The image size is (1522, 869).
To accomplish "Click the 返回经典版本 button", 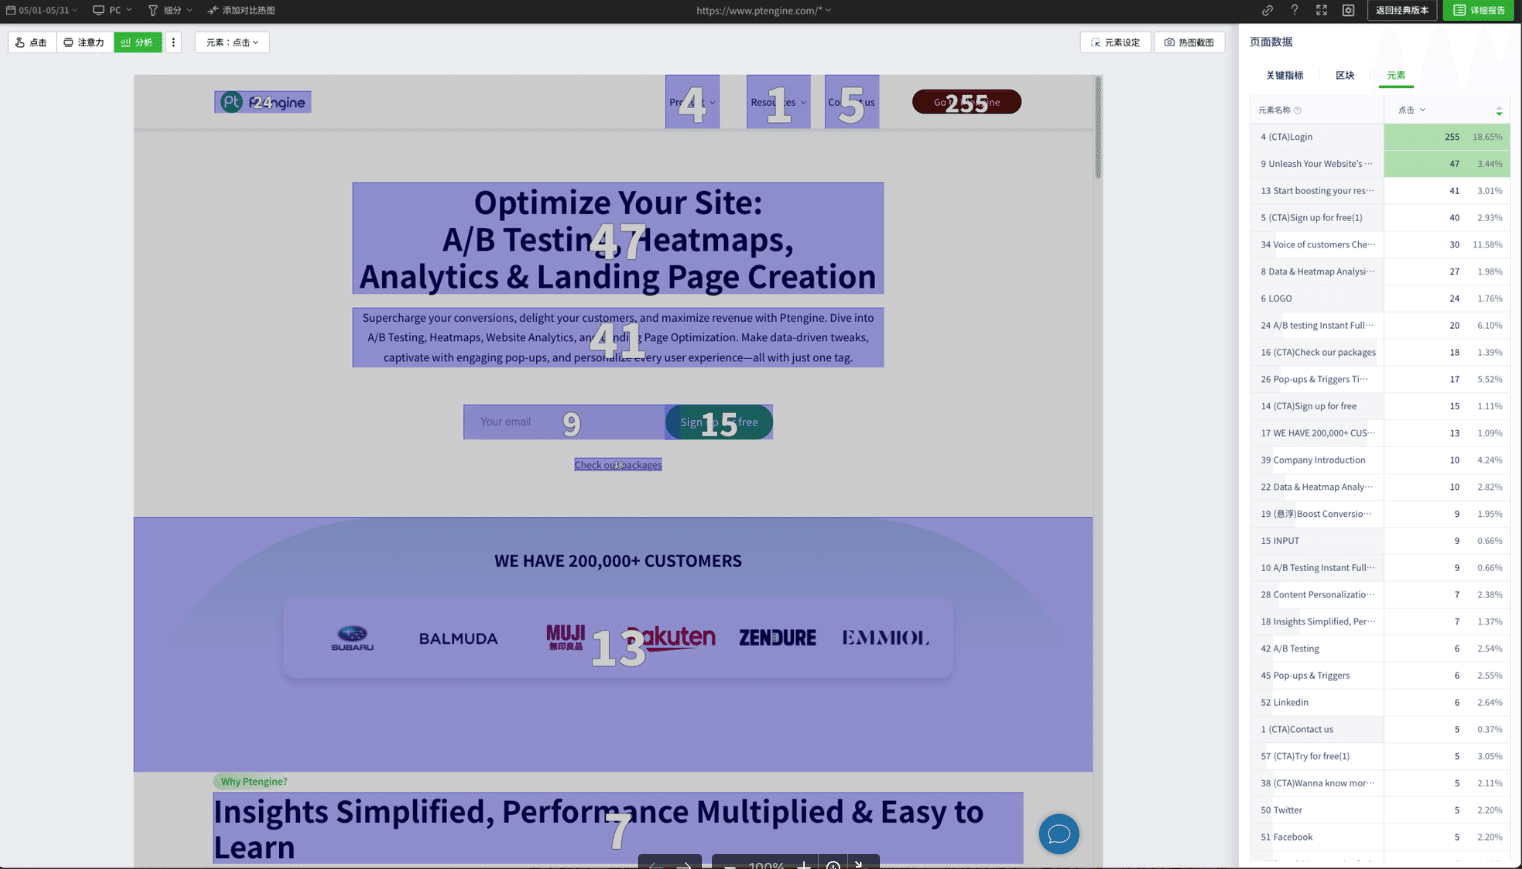I will point(1402,10).
